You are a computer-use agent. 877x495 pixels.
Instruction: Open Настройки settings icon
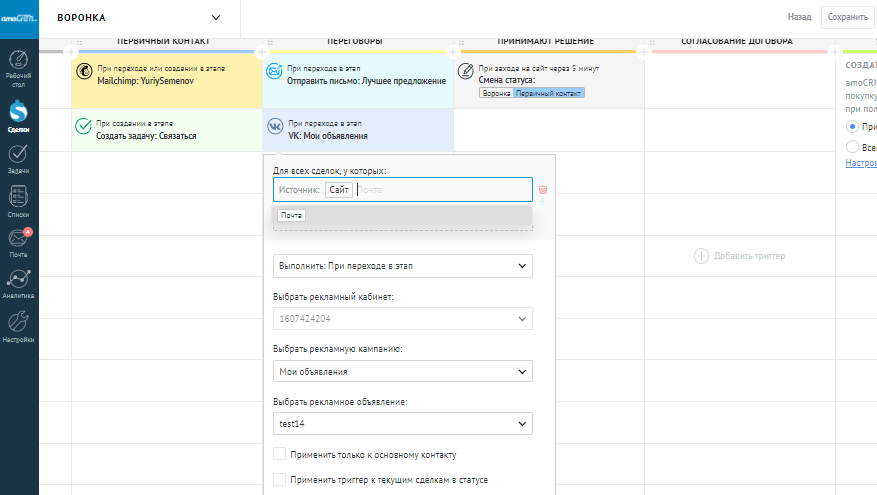(x=18, y=326)
